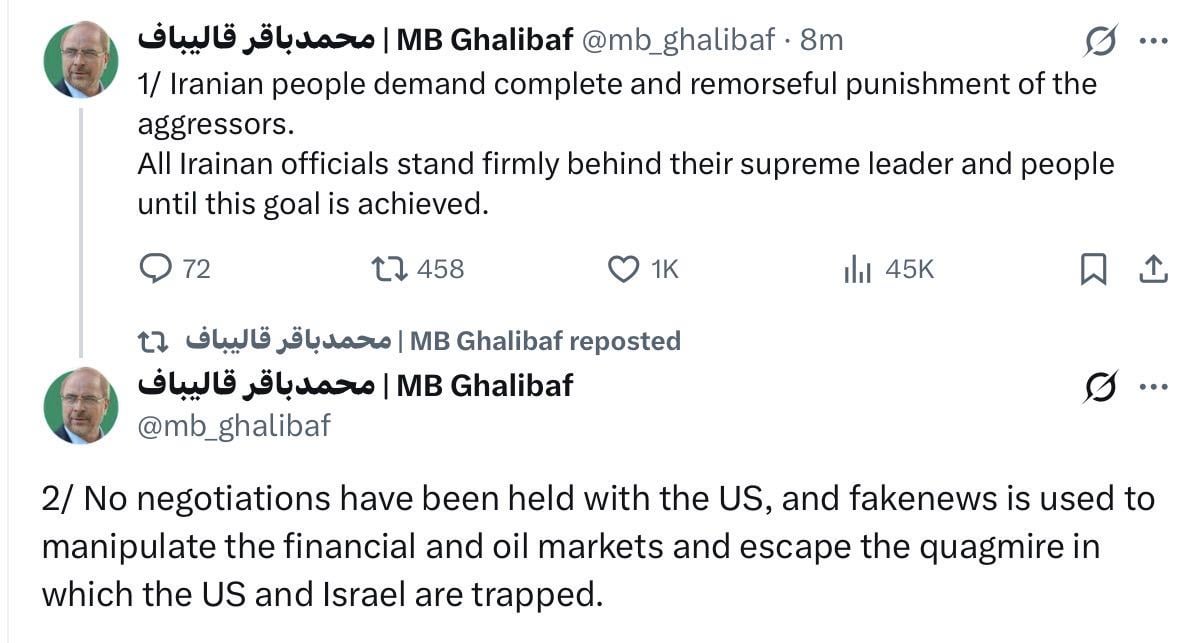Click the '8m' timestamp link
The image size is (1201, 643).
coord(822,39)
